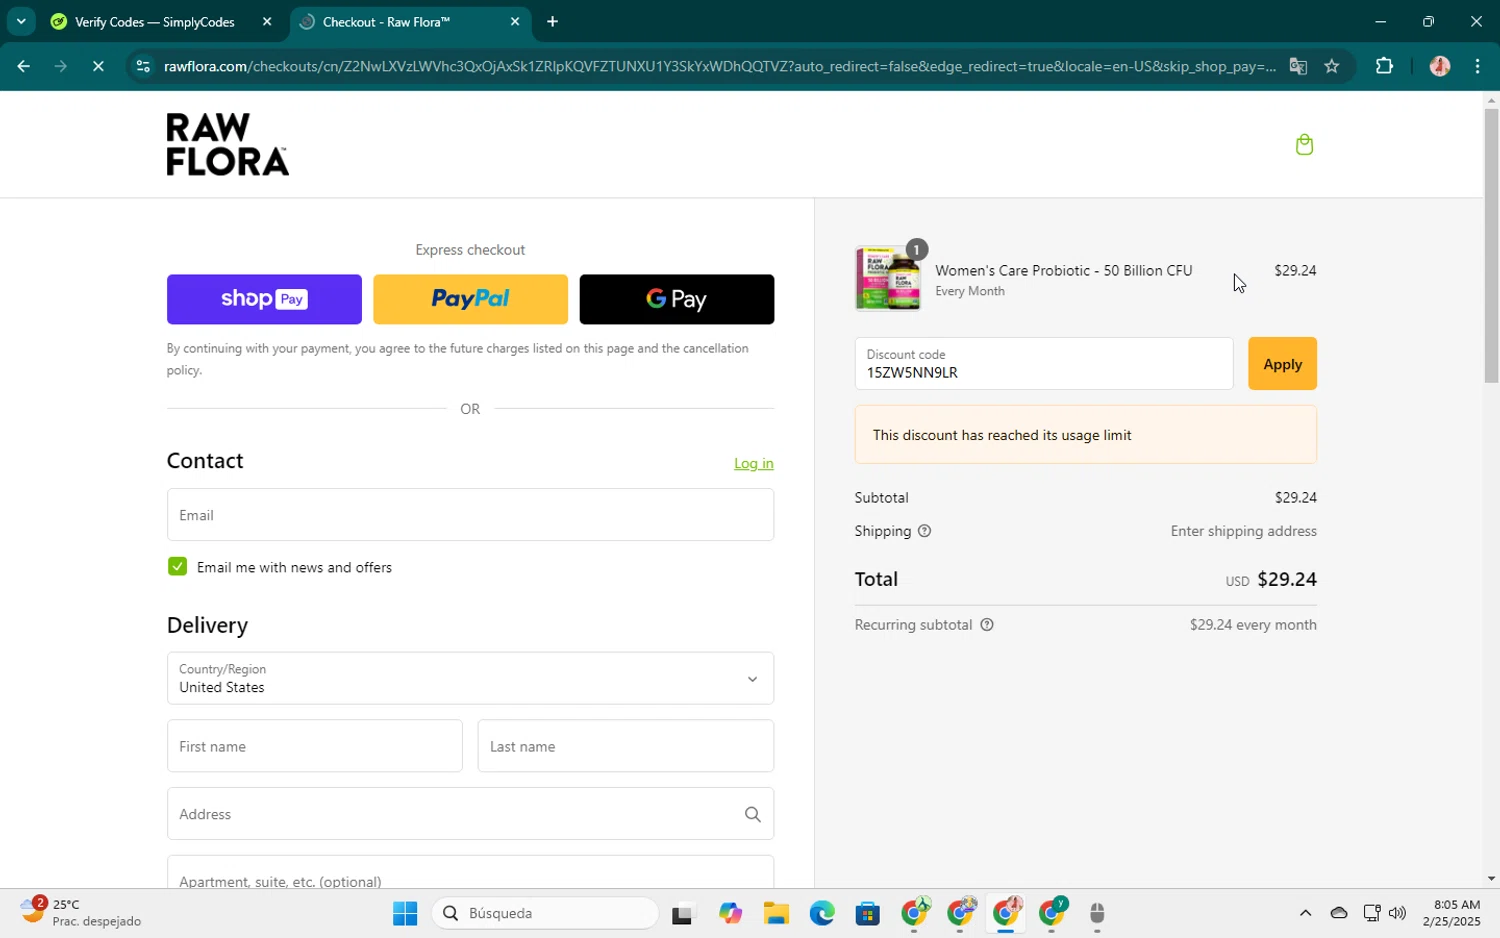Click the Apartment, suite, etc. field
1500x938 pixels.
(x=470, y=872)
